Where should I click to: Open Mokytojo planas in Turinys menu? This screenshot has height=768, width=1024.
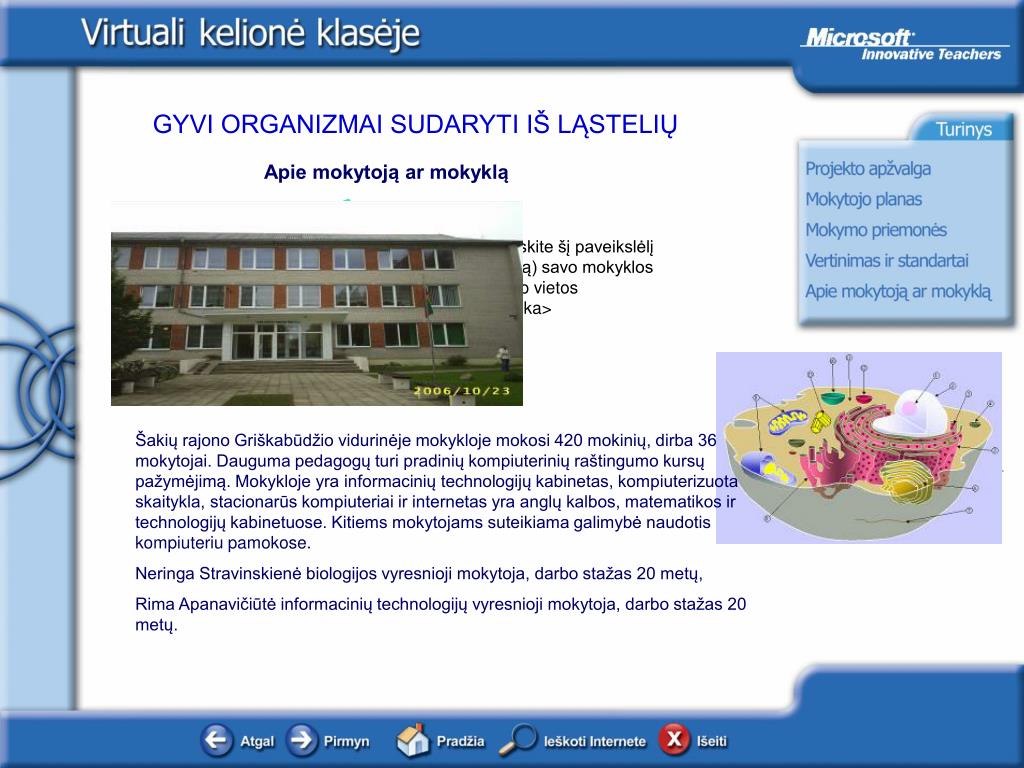point(863,199)
